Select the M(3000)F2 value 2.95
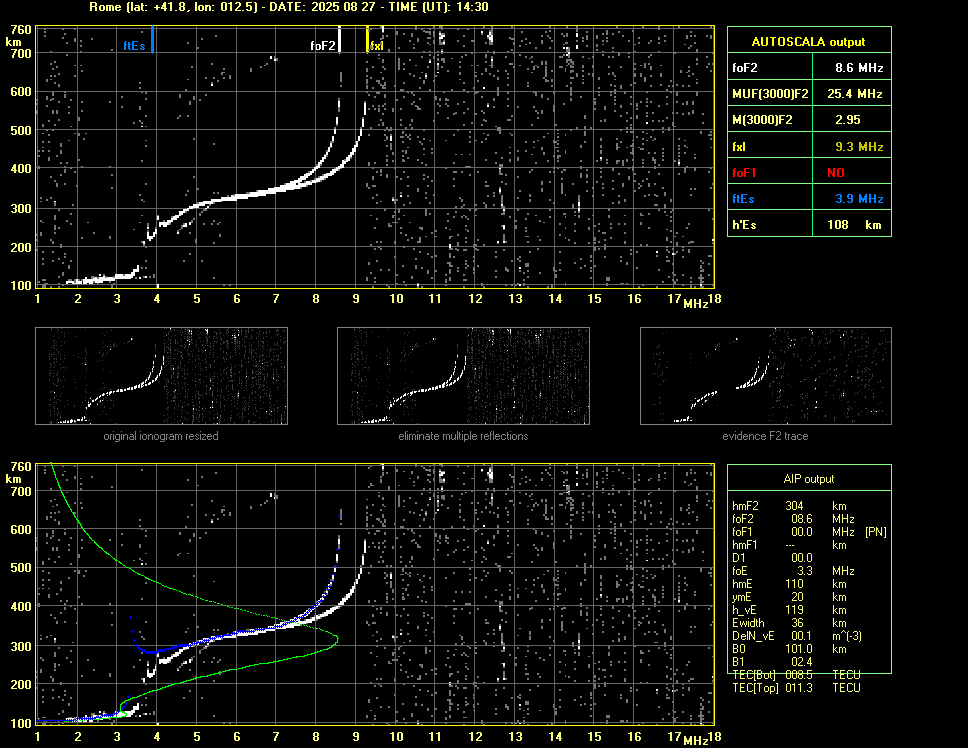Viewport: 968px width, 748px height. [847, 120]
